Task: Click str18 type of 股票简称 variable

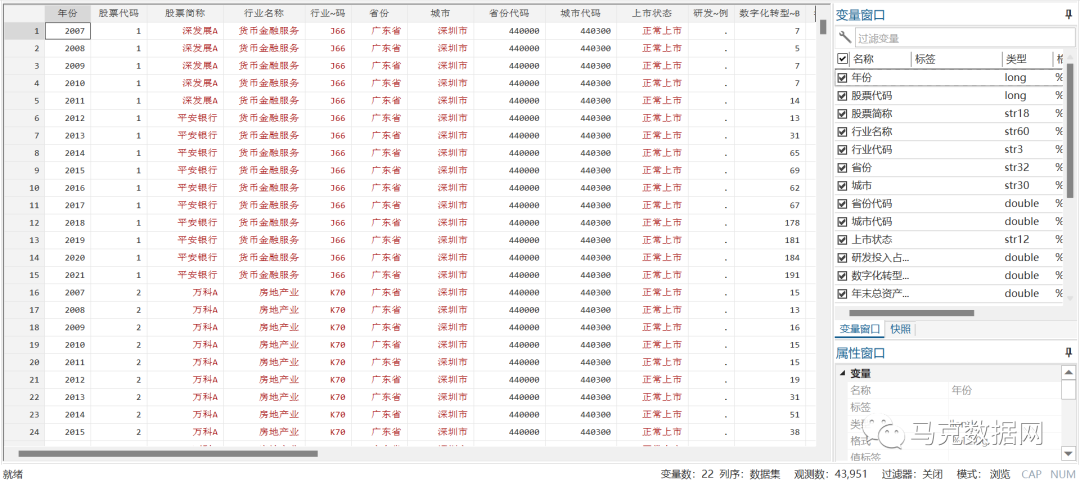Action: pyautogui.click(x=1015, y=114)
